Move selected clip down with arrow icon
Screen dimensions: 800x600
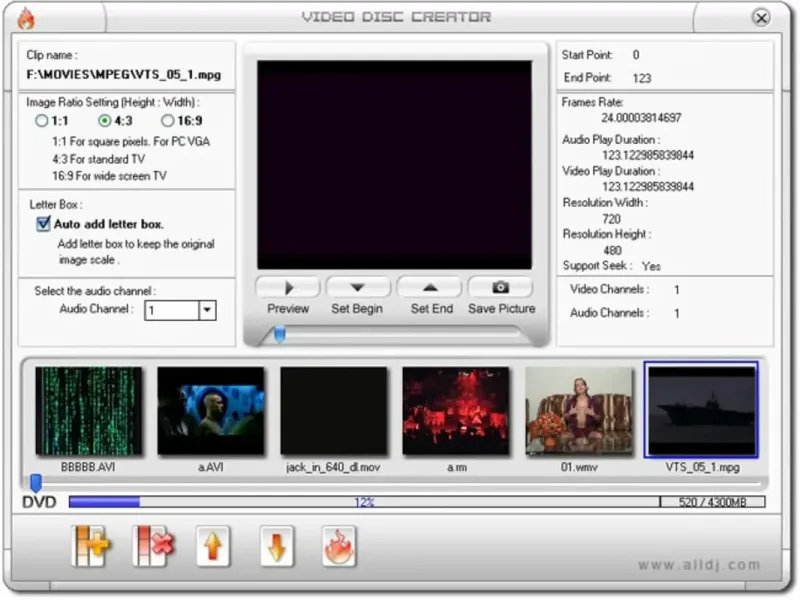coord(276,547)
